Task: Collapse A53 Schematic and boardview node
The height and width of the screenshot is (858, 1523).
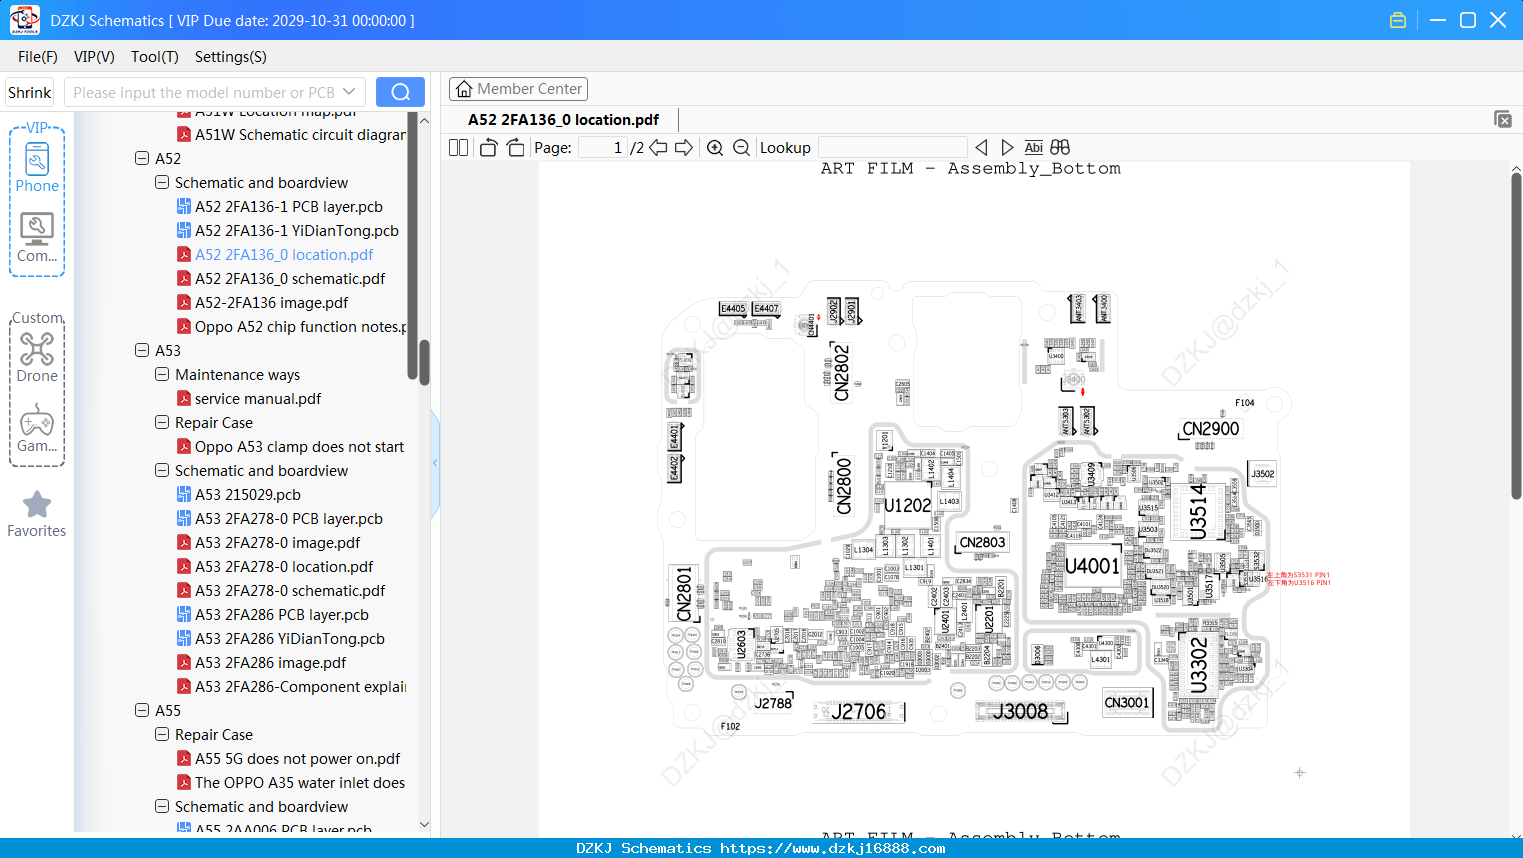Action: click(x=162, y=471)
